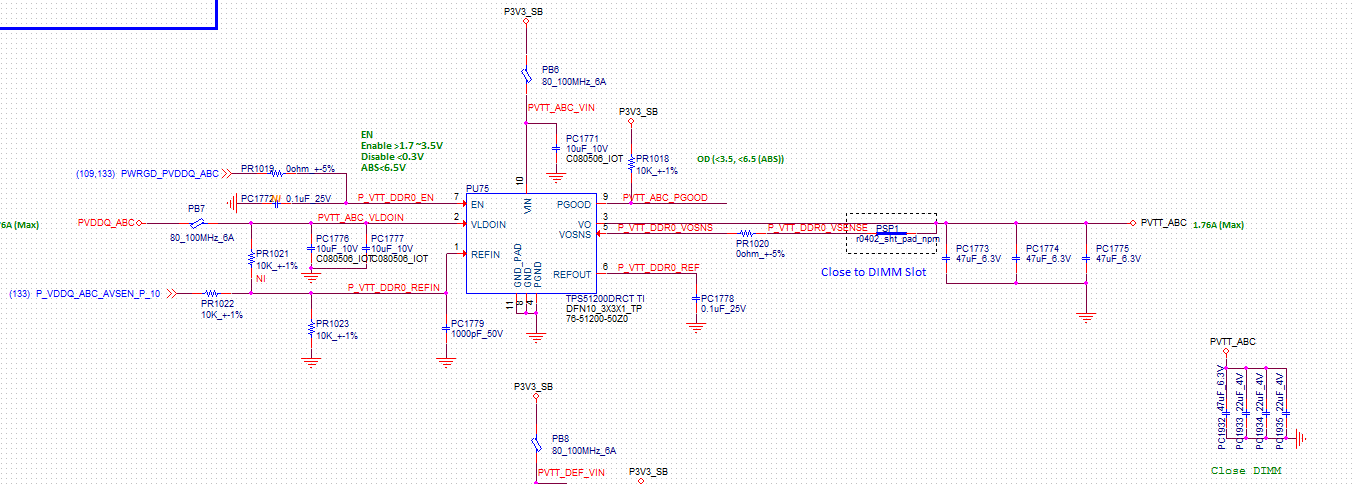Select the P_VTT_DDR0_EN net label

(x=395, y=197)
